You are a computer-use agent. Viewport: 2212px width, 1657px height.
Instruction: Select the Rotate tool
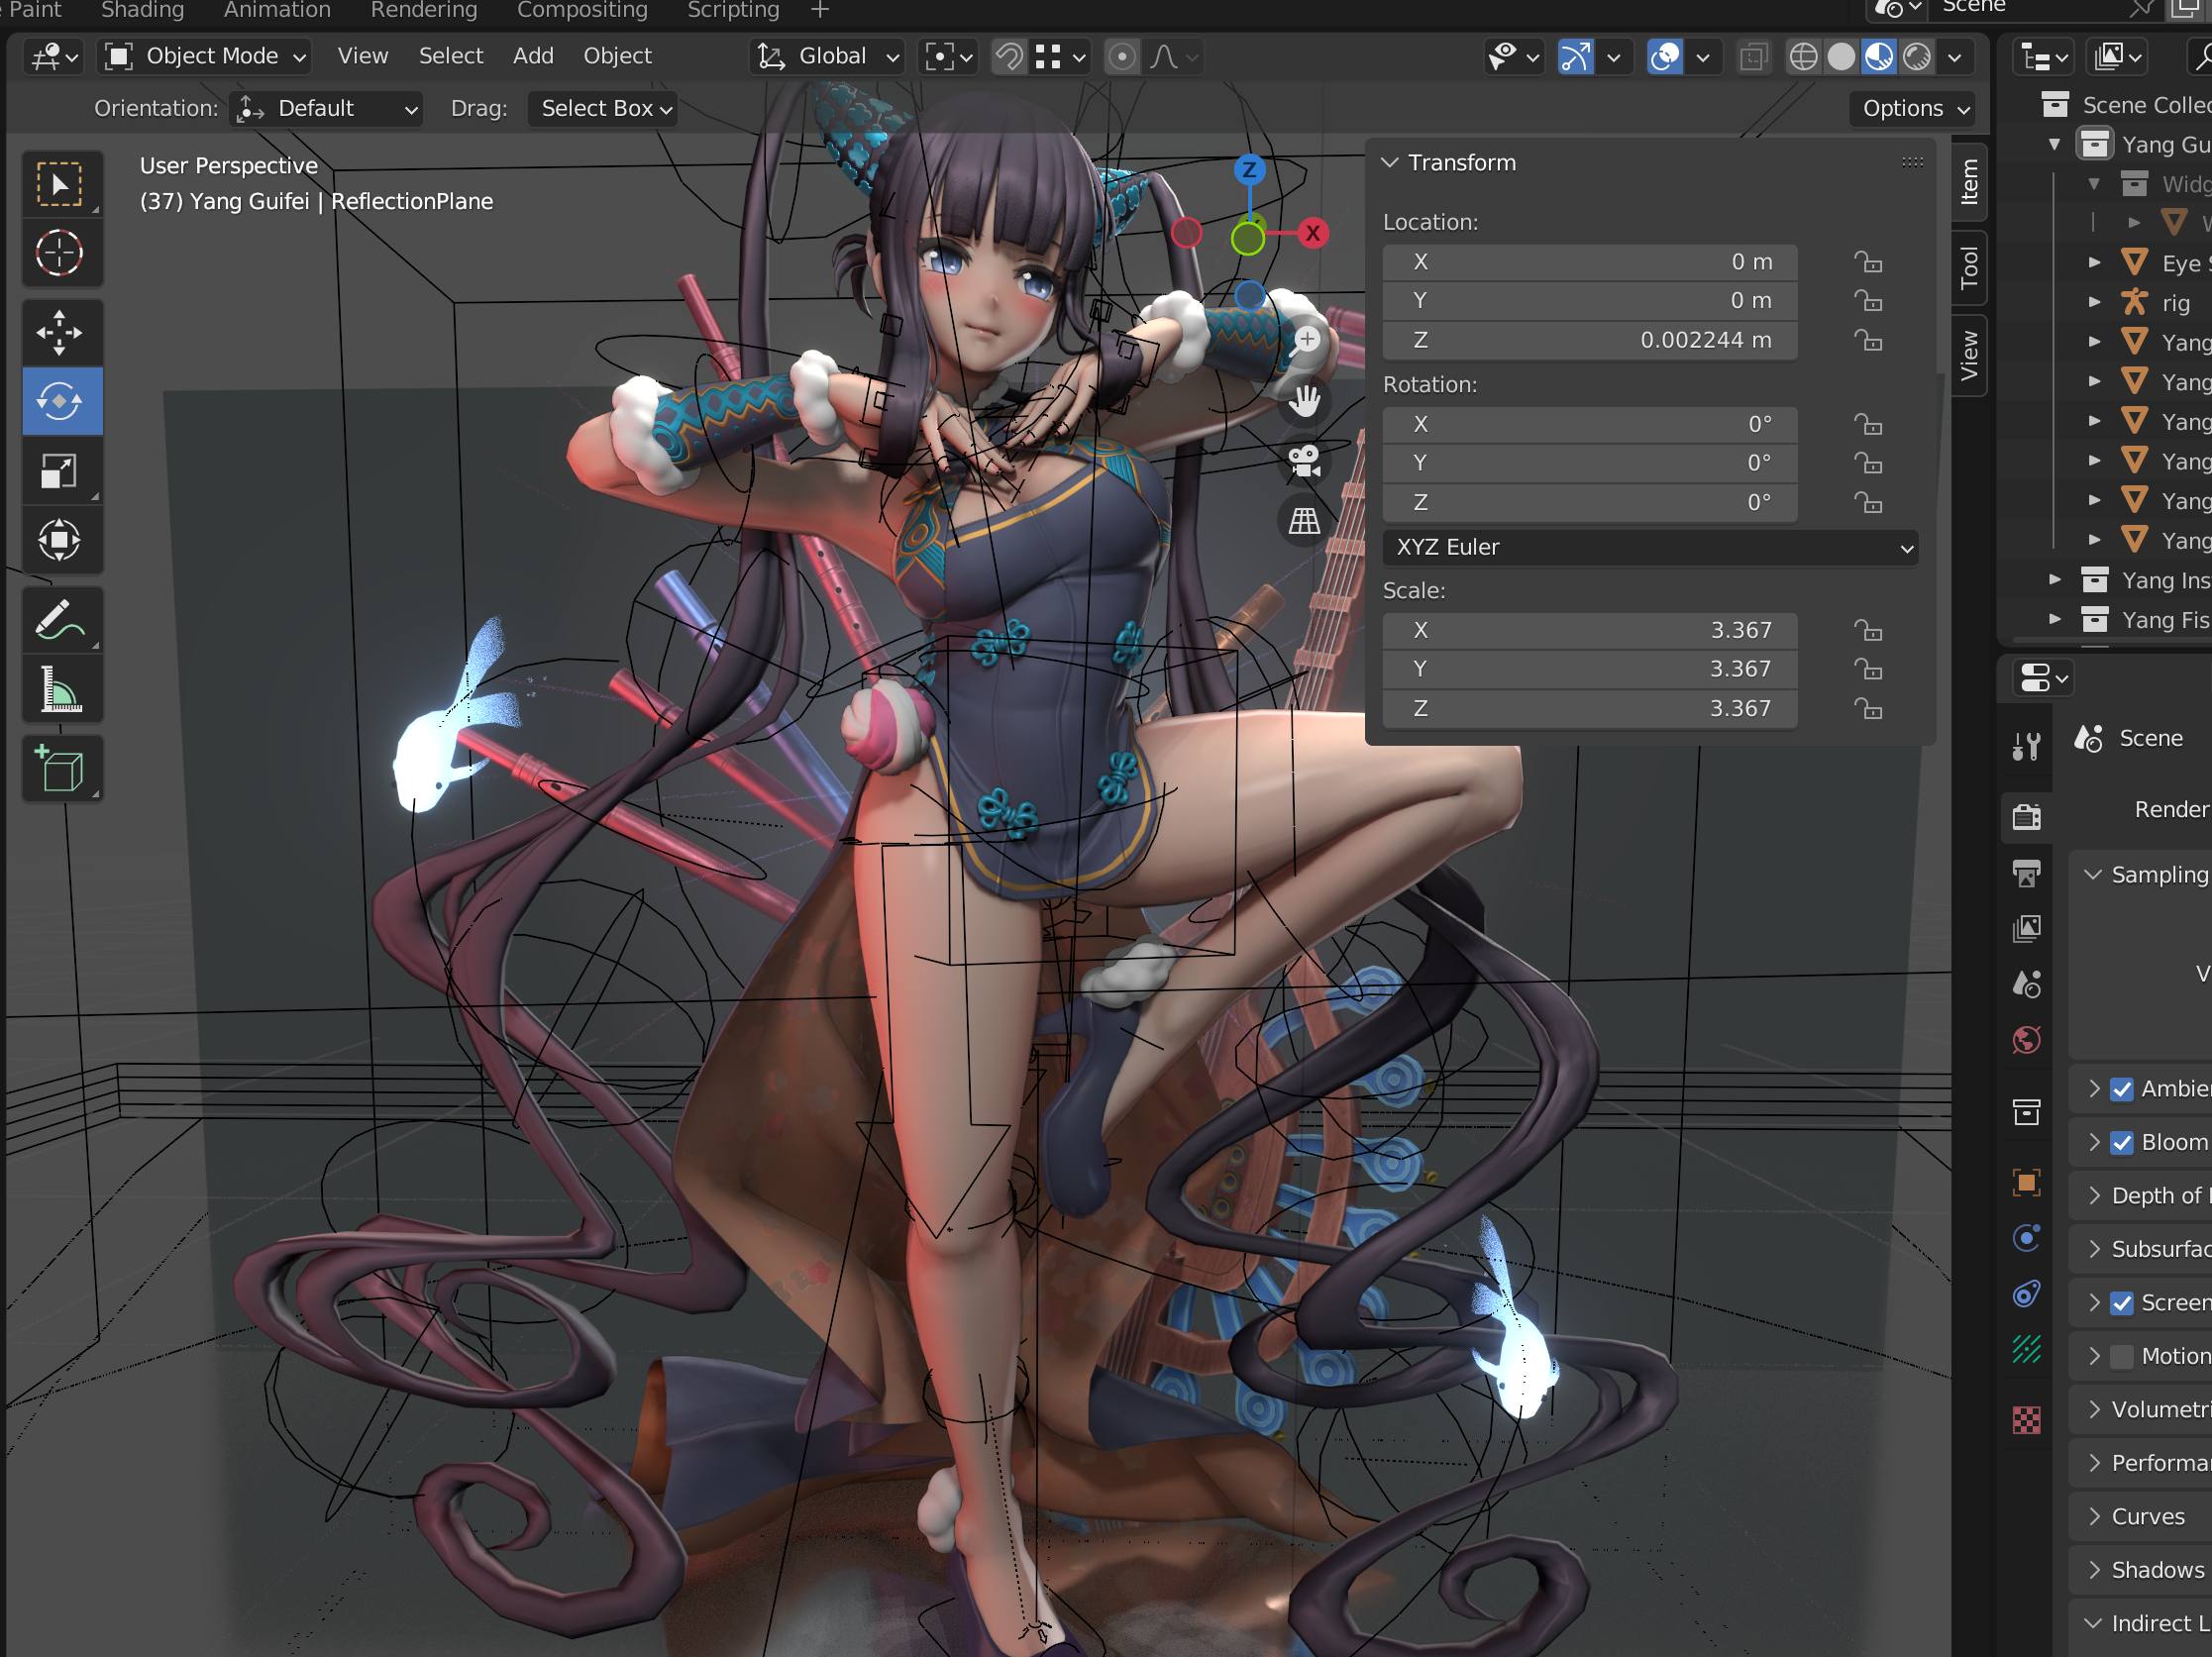coord(60,402)
